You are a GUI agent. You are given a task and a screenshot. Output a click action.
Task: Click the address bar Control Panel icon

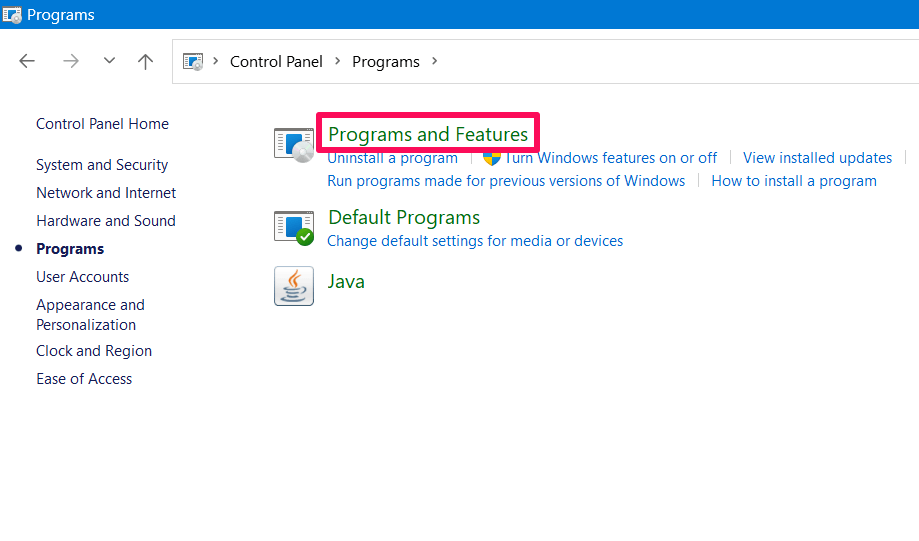click(193, 62)
